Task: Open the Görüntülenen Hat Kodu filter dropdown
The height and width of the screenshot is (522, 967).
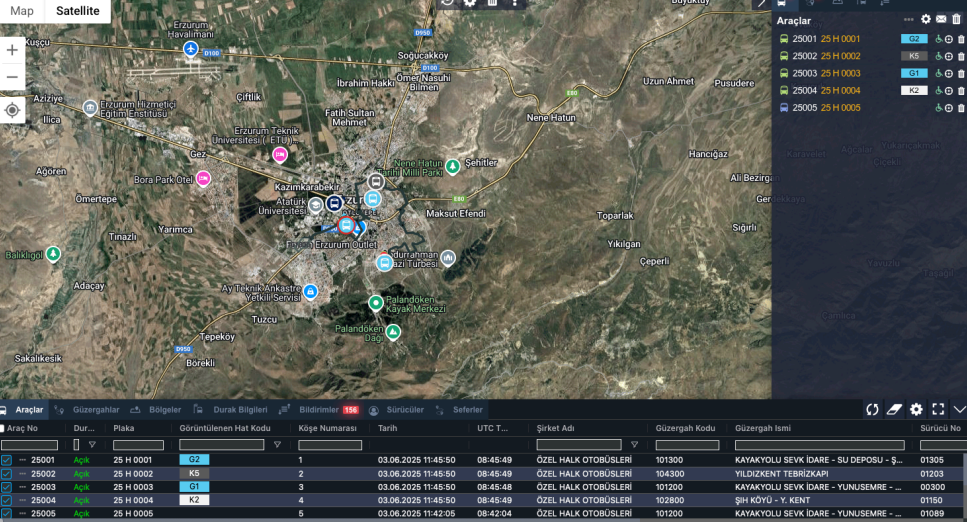Action: [x=277, y=445]
